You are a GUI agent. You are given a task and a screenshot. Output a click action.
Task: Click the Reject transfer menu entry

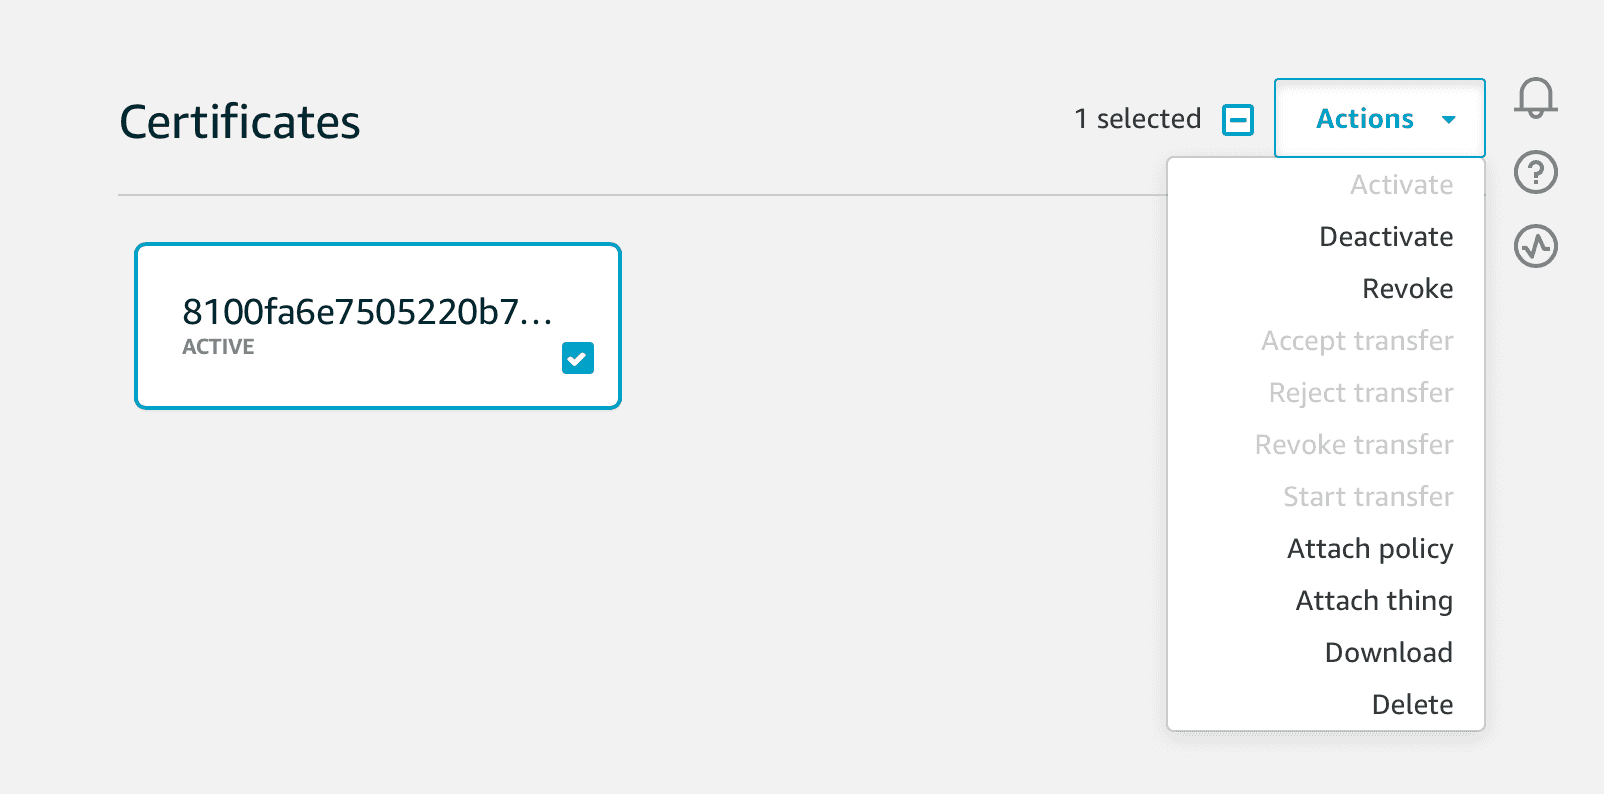point(1360,393)
